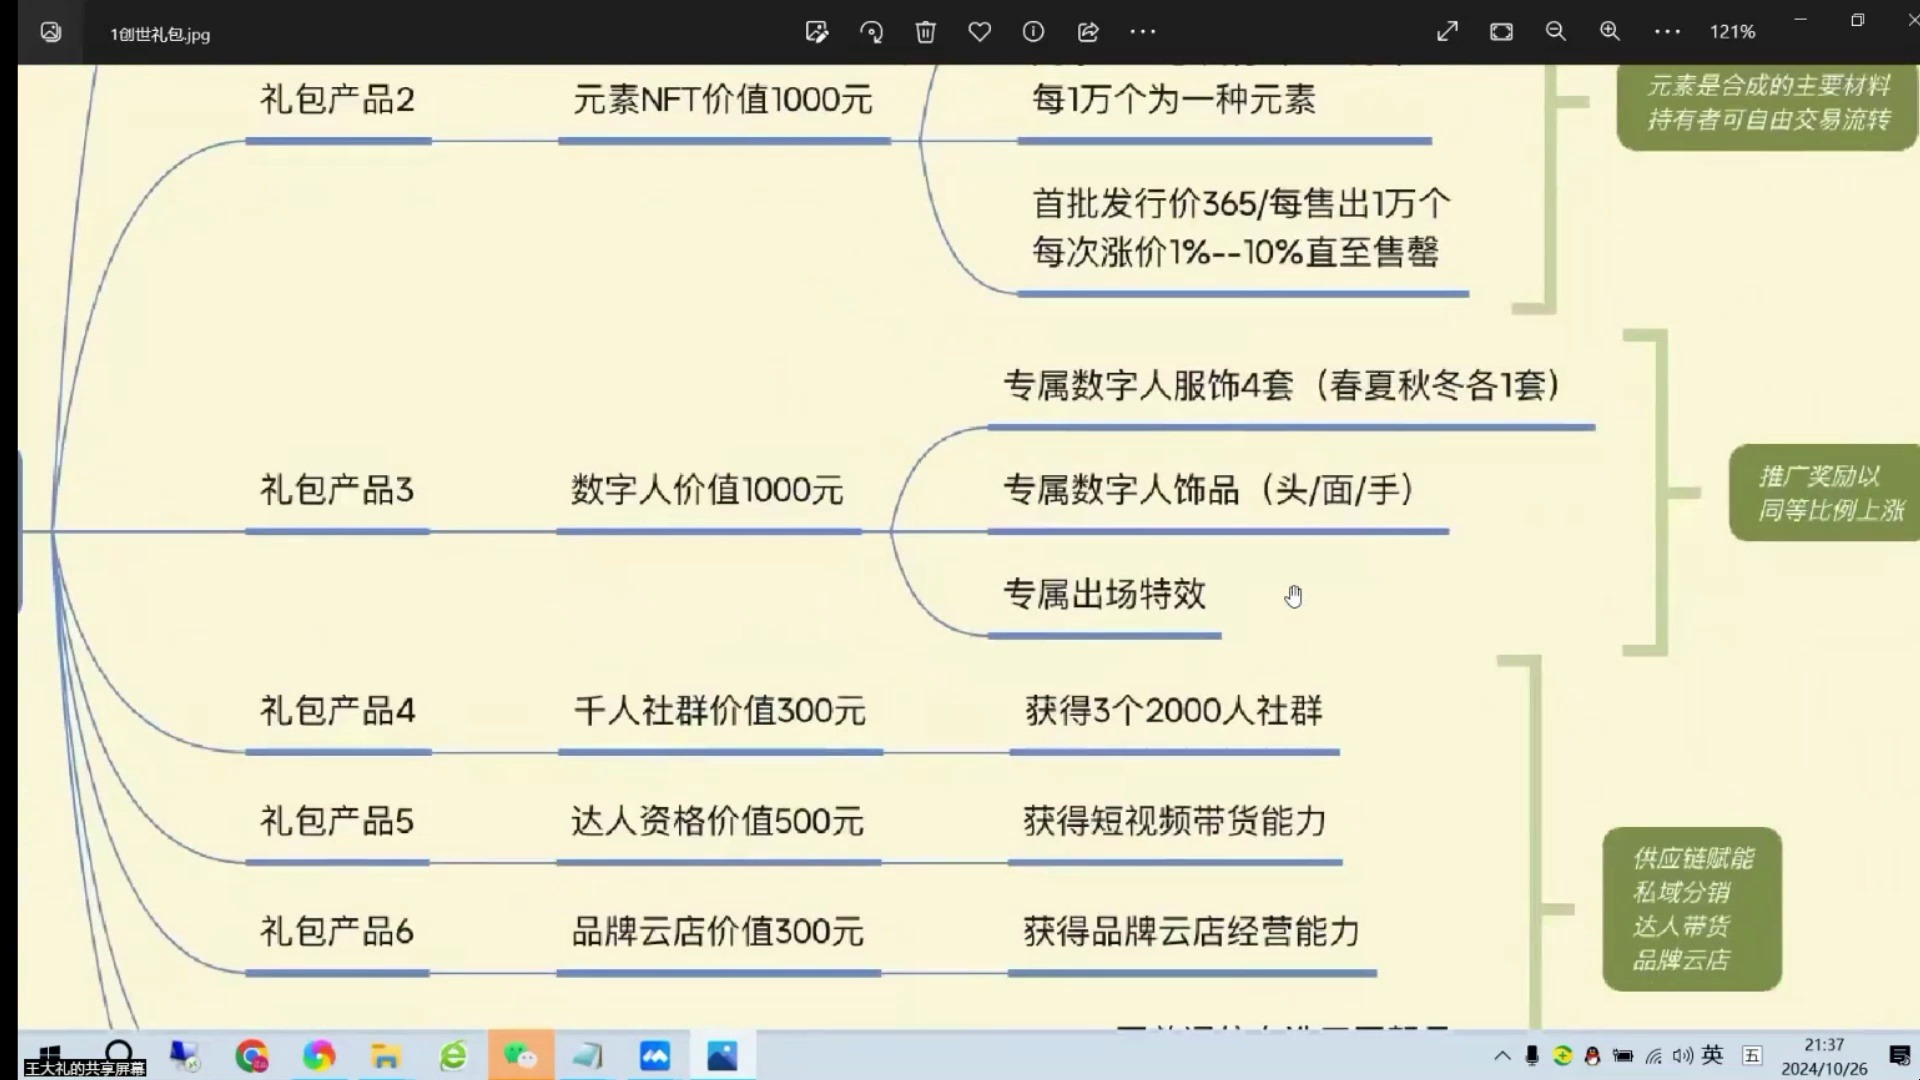Switch input language via 英 indicator
The width and height of the screenshot is (1920, 1080).
(x=1713, y=1055)
